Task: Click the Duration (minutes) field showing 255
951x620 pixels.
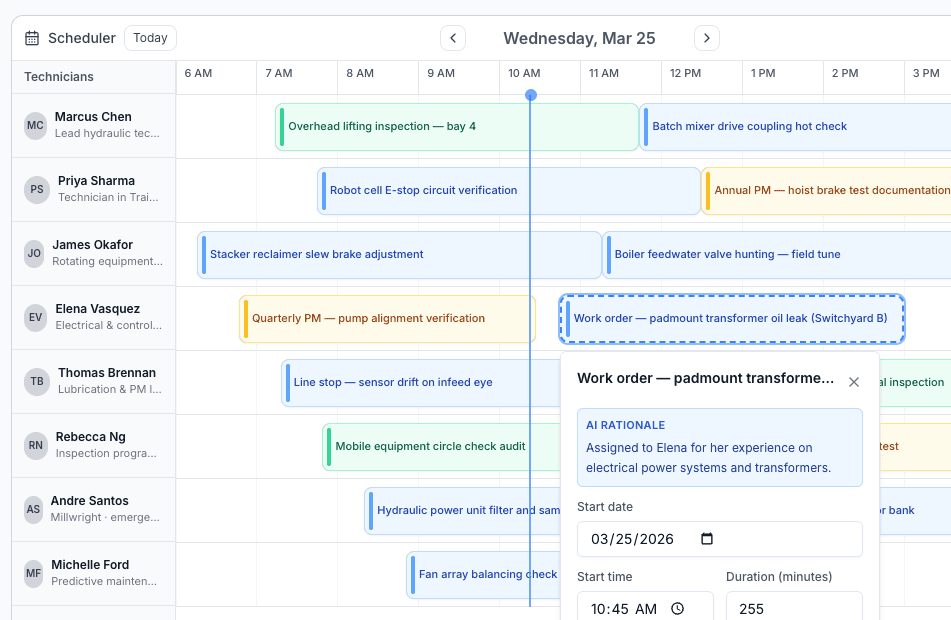Action: [794, 607]
